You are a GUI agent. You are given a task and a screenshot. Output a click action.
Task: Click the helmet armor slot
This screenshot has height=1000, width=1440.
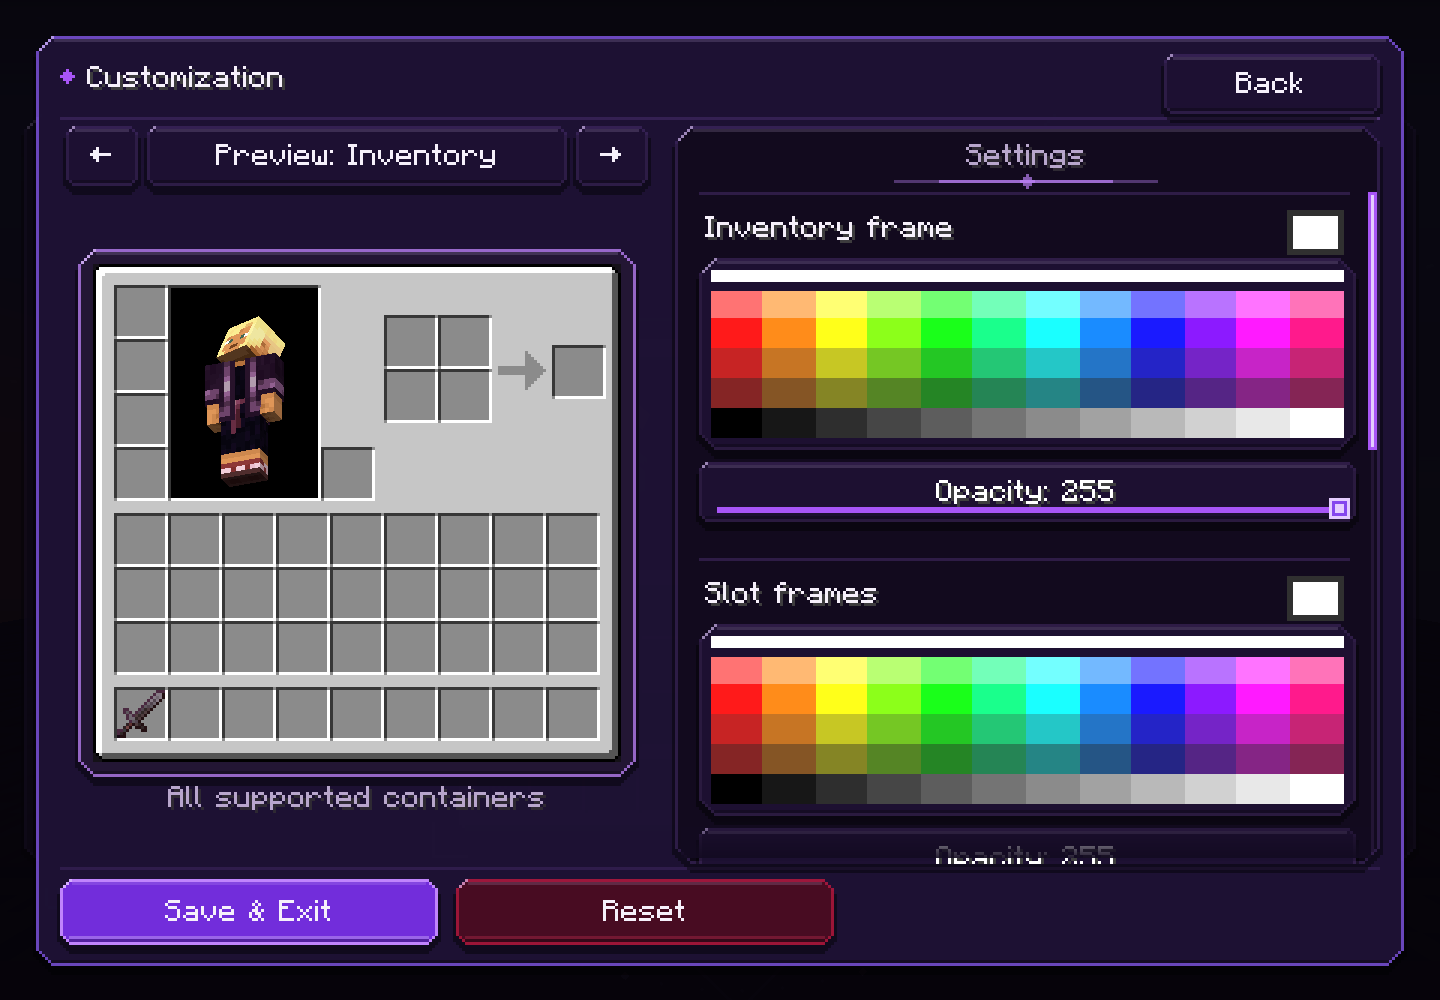tap(141, 312)
